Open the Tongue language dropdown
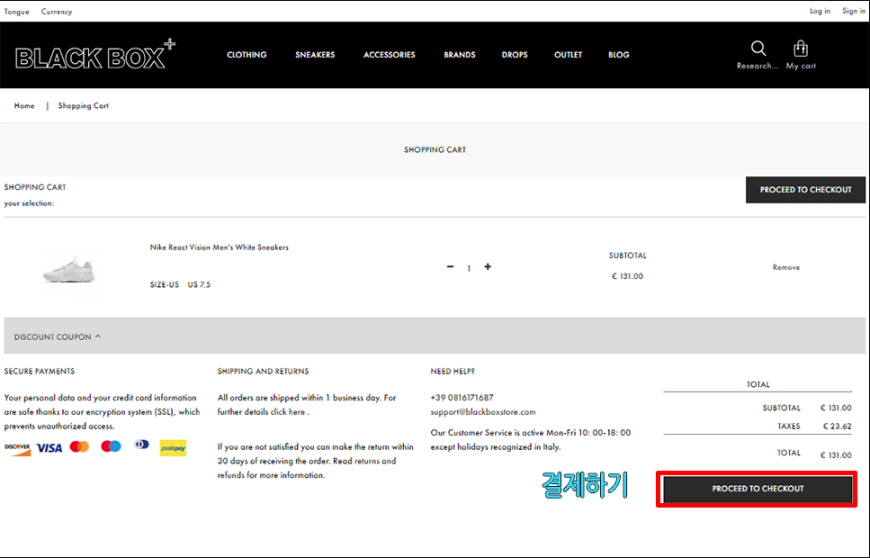The image size is (870, 558). [x=17, y=11]
